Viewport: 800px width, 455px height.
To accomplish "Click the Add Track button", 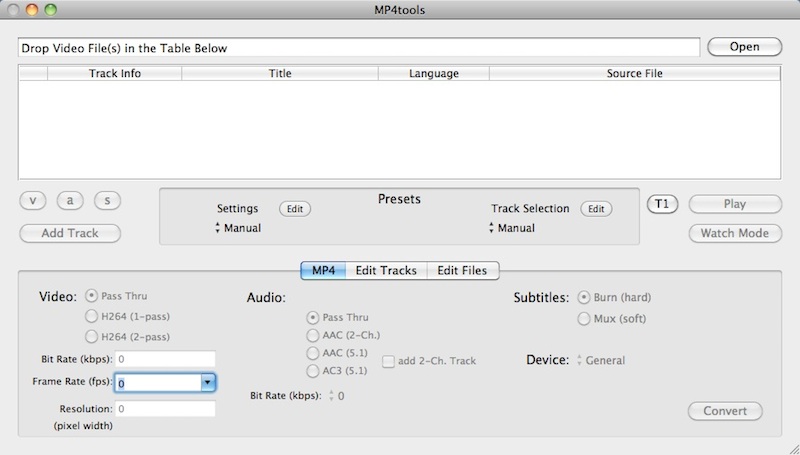I will click(x=70, y=233).
